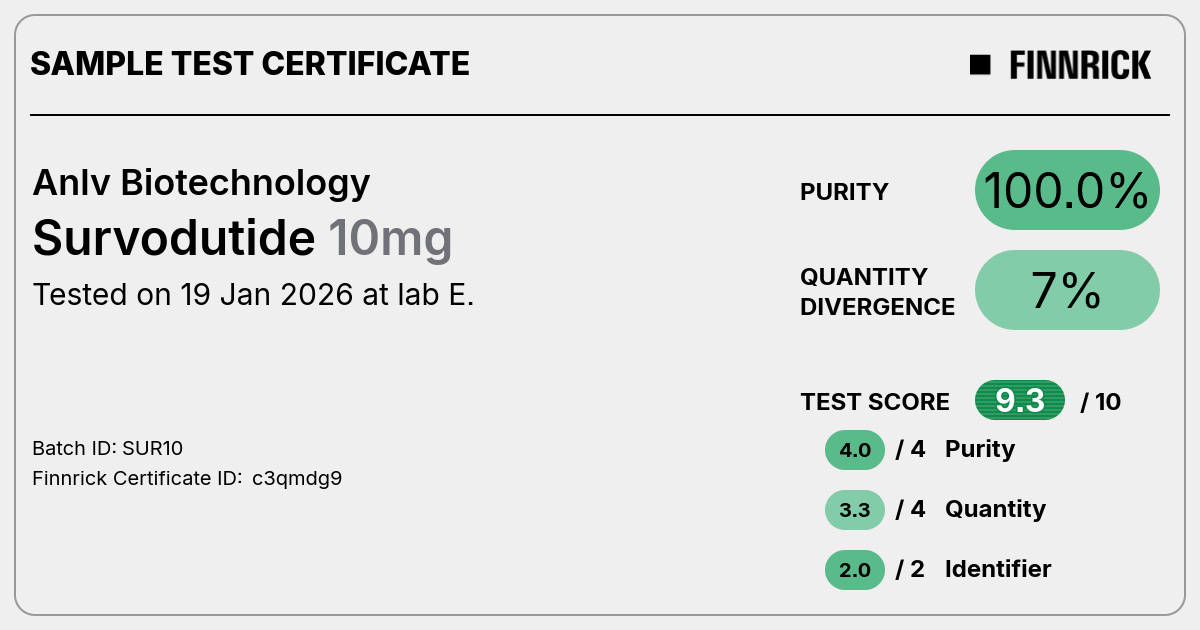Screen dimensions: 1200x630
Task: Select certificate ID c3qmdg9
Action: click(x=297, y=479)
